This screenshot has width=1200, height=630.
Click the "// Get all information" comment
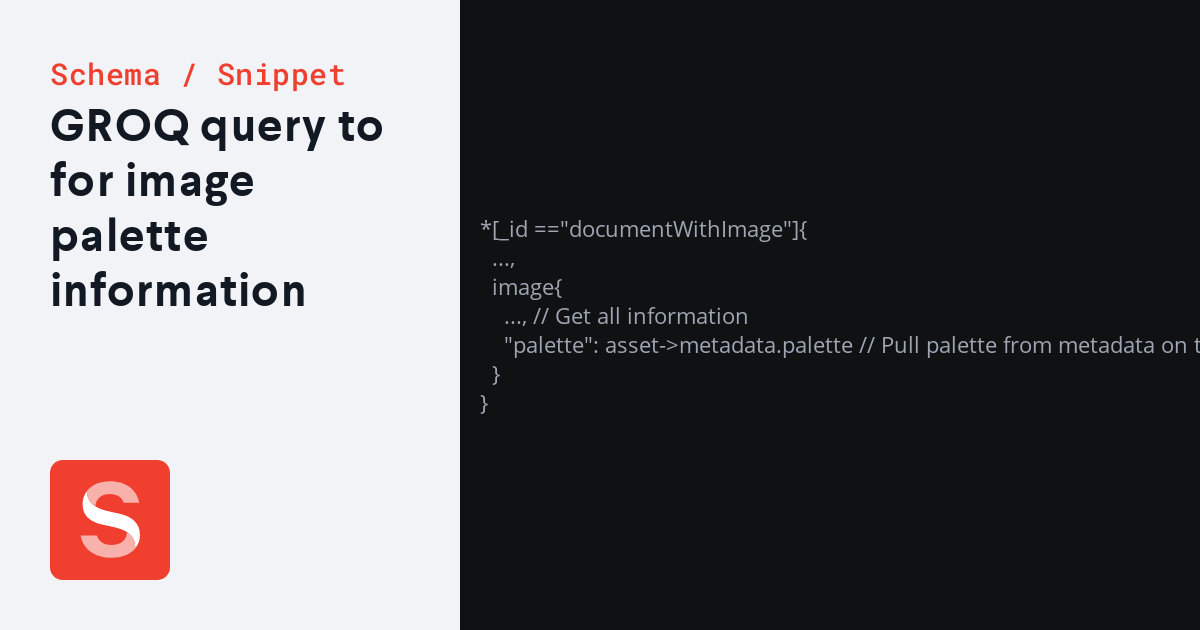click(x=641, y=317)
